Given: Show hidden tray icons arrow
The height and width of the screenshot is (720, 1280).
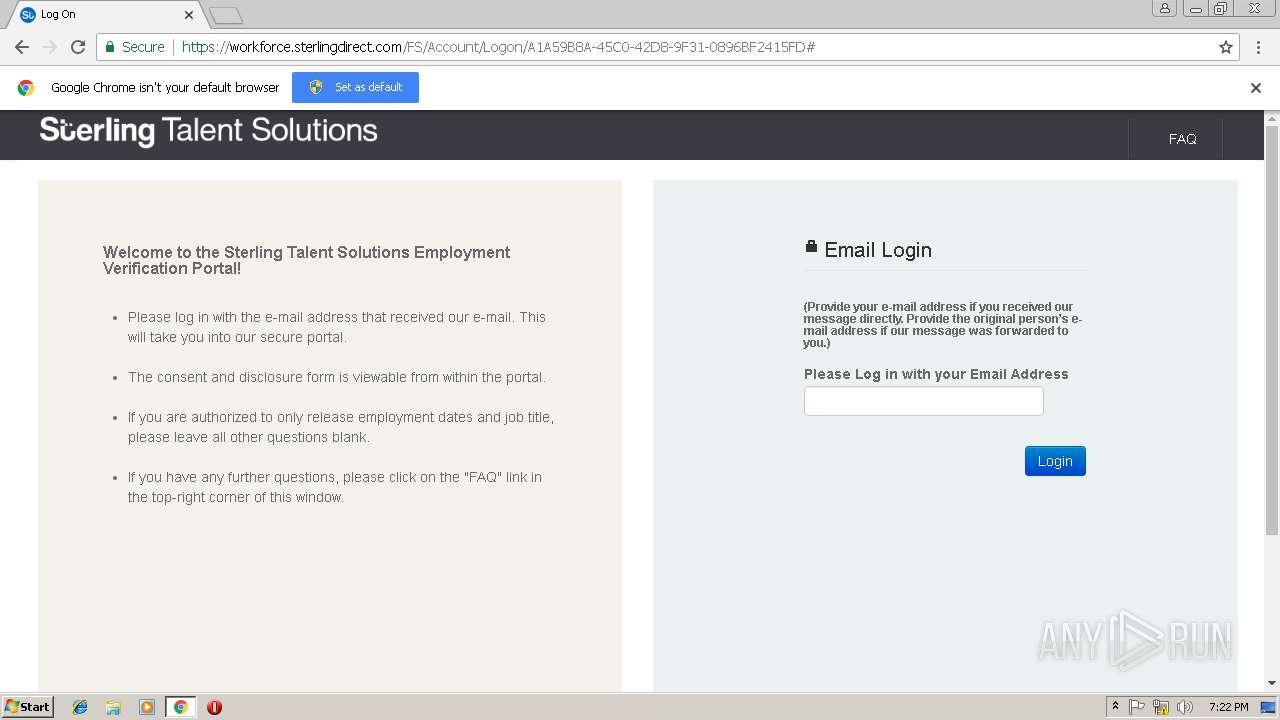Looking at the screenshot, I should coord(1115,707).
